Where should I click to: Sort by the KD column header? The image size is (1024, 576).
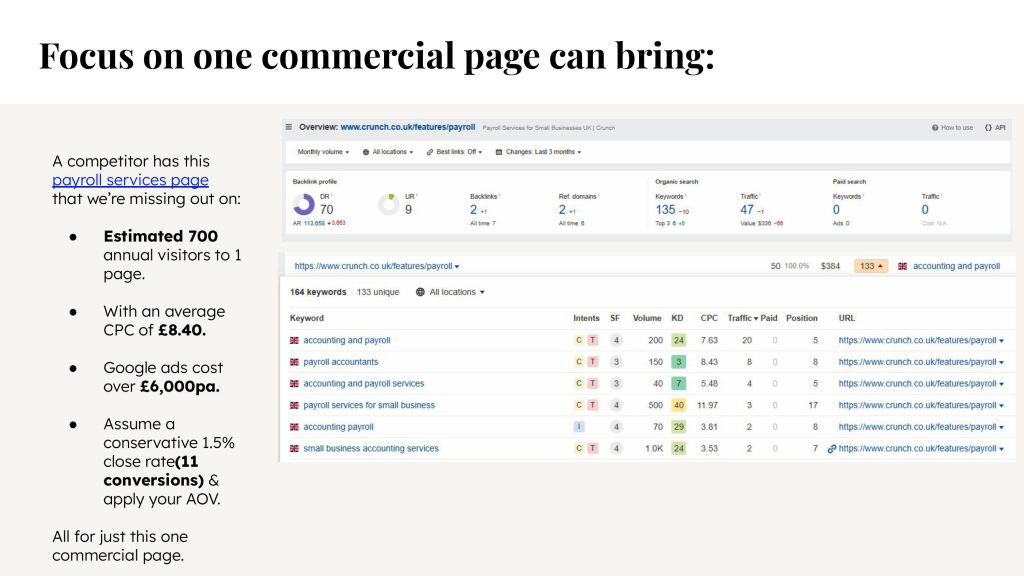coord(677,318)
